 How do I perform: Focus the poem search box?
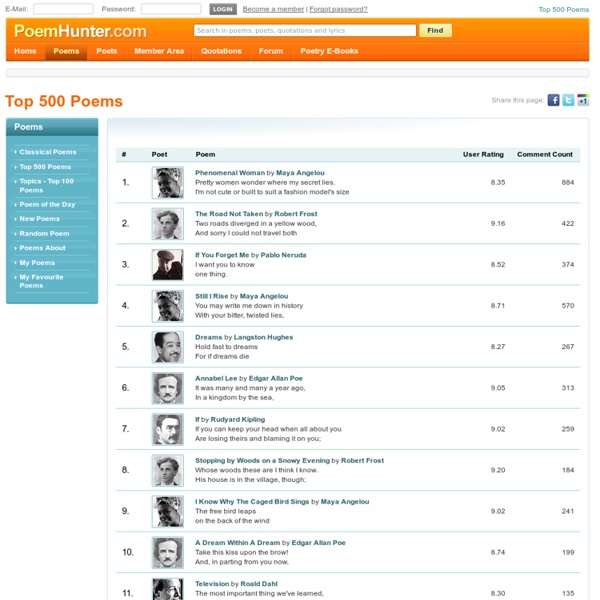coord(305,30)
